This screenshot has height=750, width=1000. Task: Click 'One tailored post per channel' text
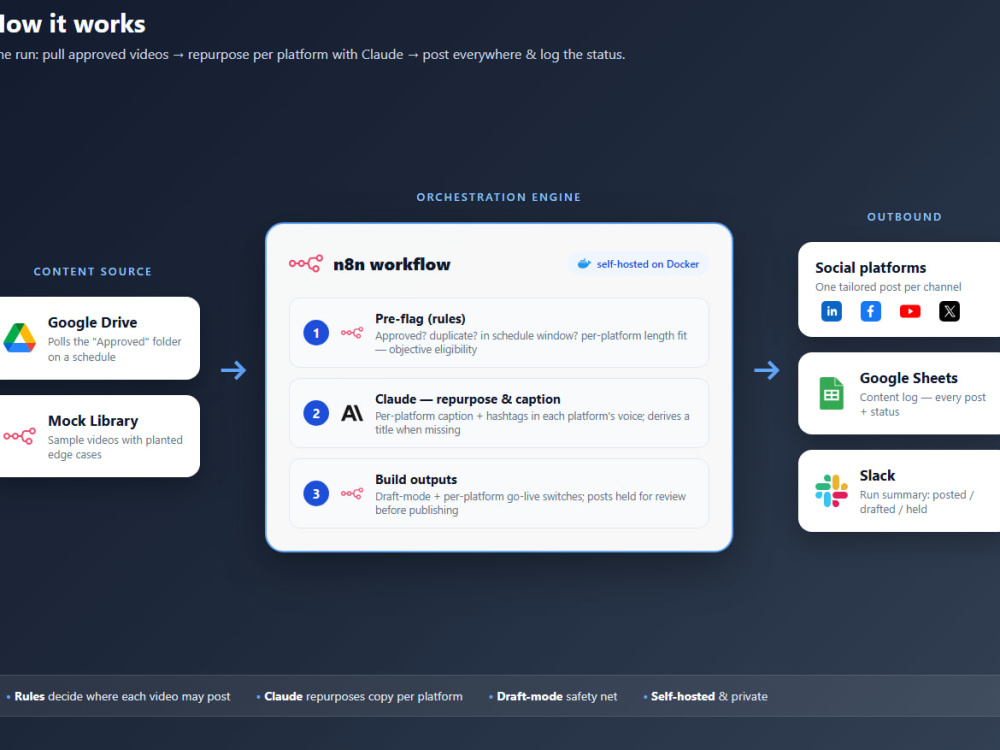pyautogui.click(x=888, y=287)
